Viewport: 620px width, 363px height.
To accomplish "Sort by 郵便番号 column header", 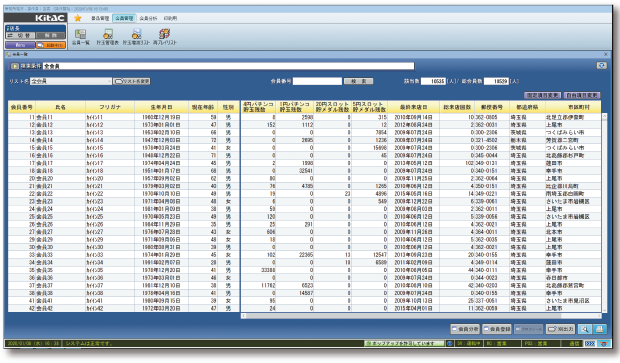I will (x=492, y=107).
